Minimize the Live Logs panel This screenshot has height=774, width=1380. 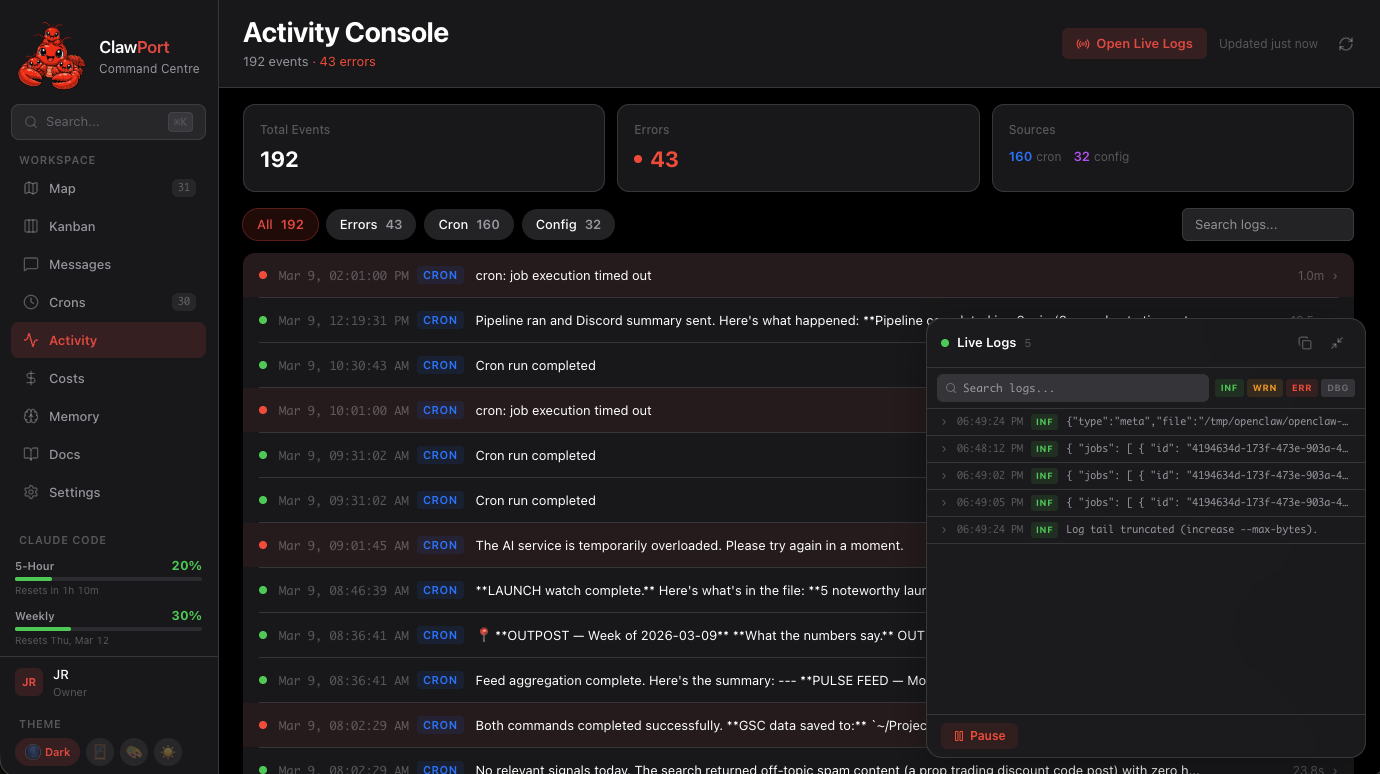click(x=1337, y=343)
